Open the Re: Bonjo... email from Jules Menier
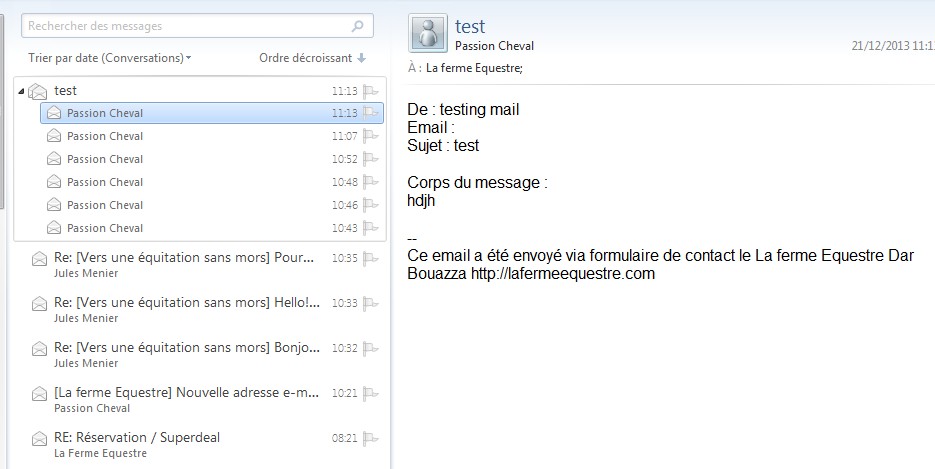The image size is (935, 469). [x=202, y=355]
